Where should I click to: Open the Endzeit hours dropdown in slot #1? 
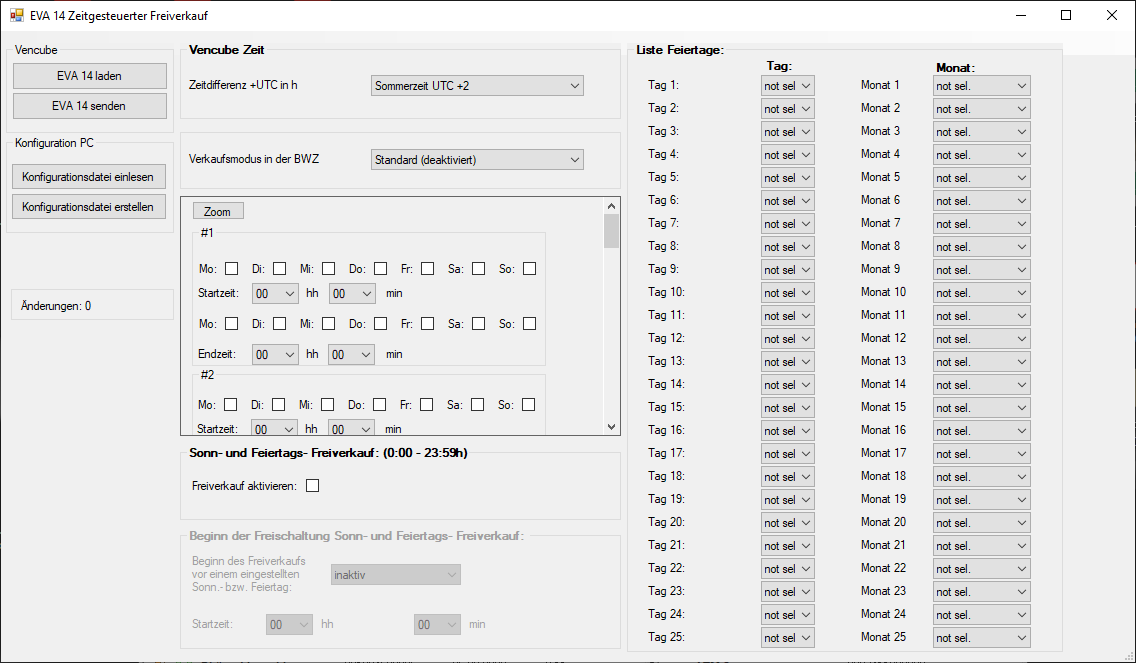coord(275,354)
